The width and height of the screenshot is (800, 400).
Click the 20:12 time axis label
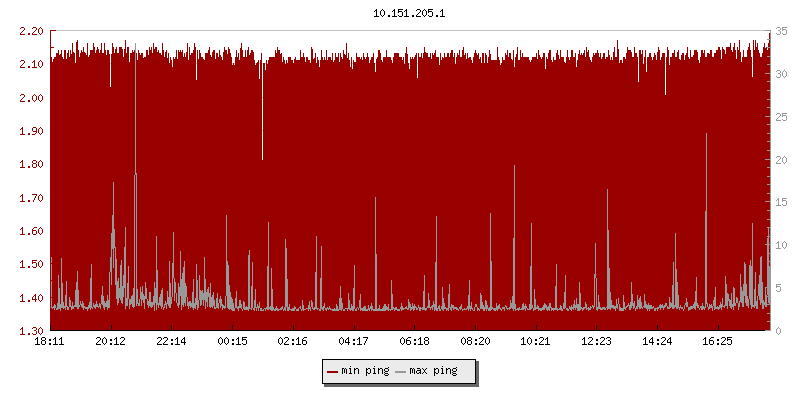(111, 341)
